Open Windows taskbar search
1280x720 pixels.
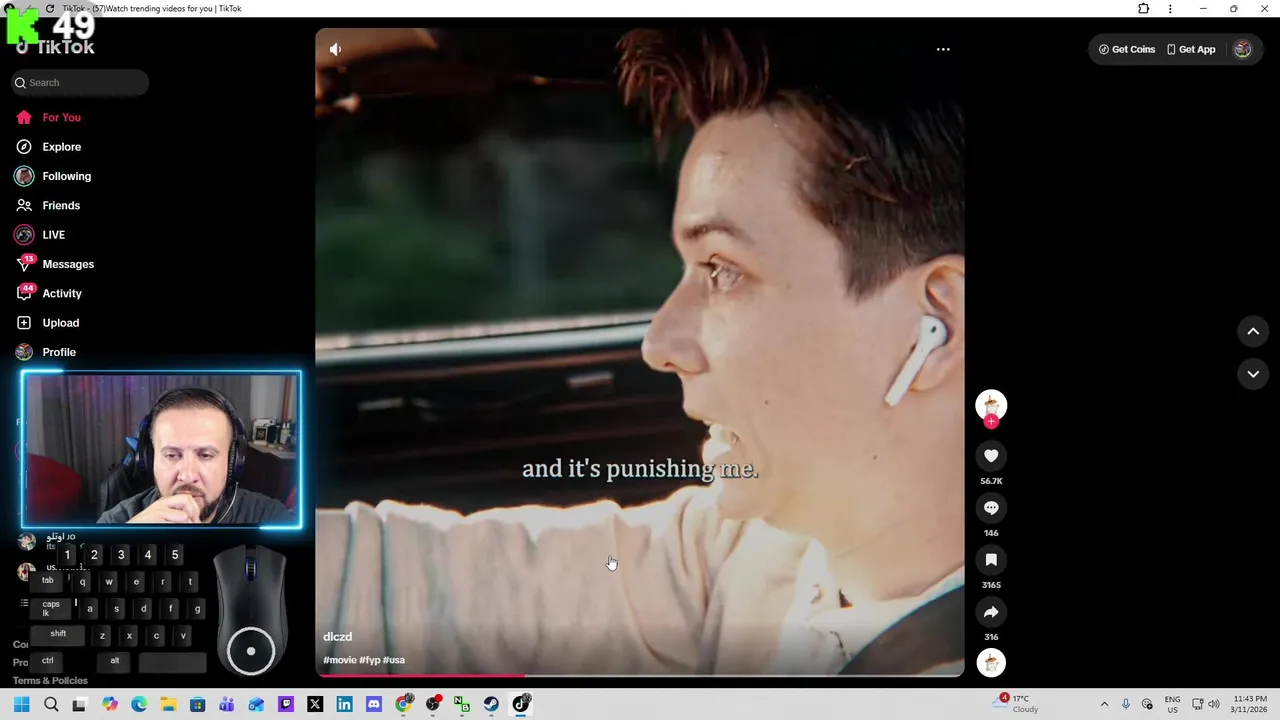[51, 704]
